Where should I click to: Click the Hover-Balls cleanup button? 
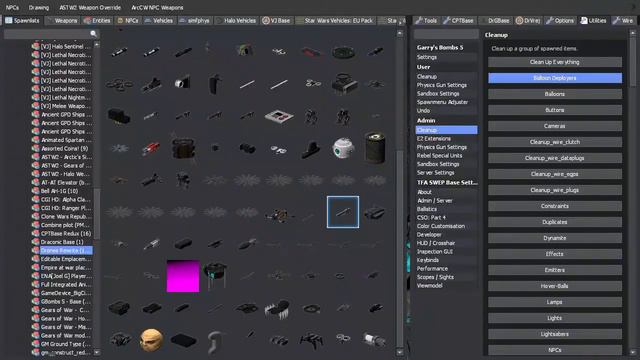pyautogui.click(x=555, y=286)
